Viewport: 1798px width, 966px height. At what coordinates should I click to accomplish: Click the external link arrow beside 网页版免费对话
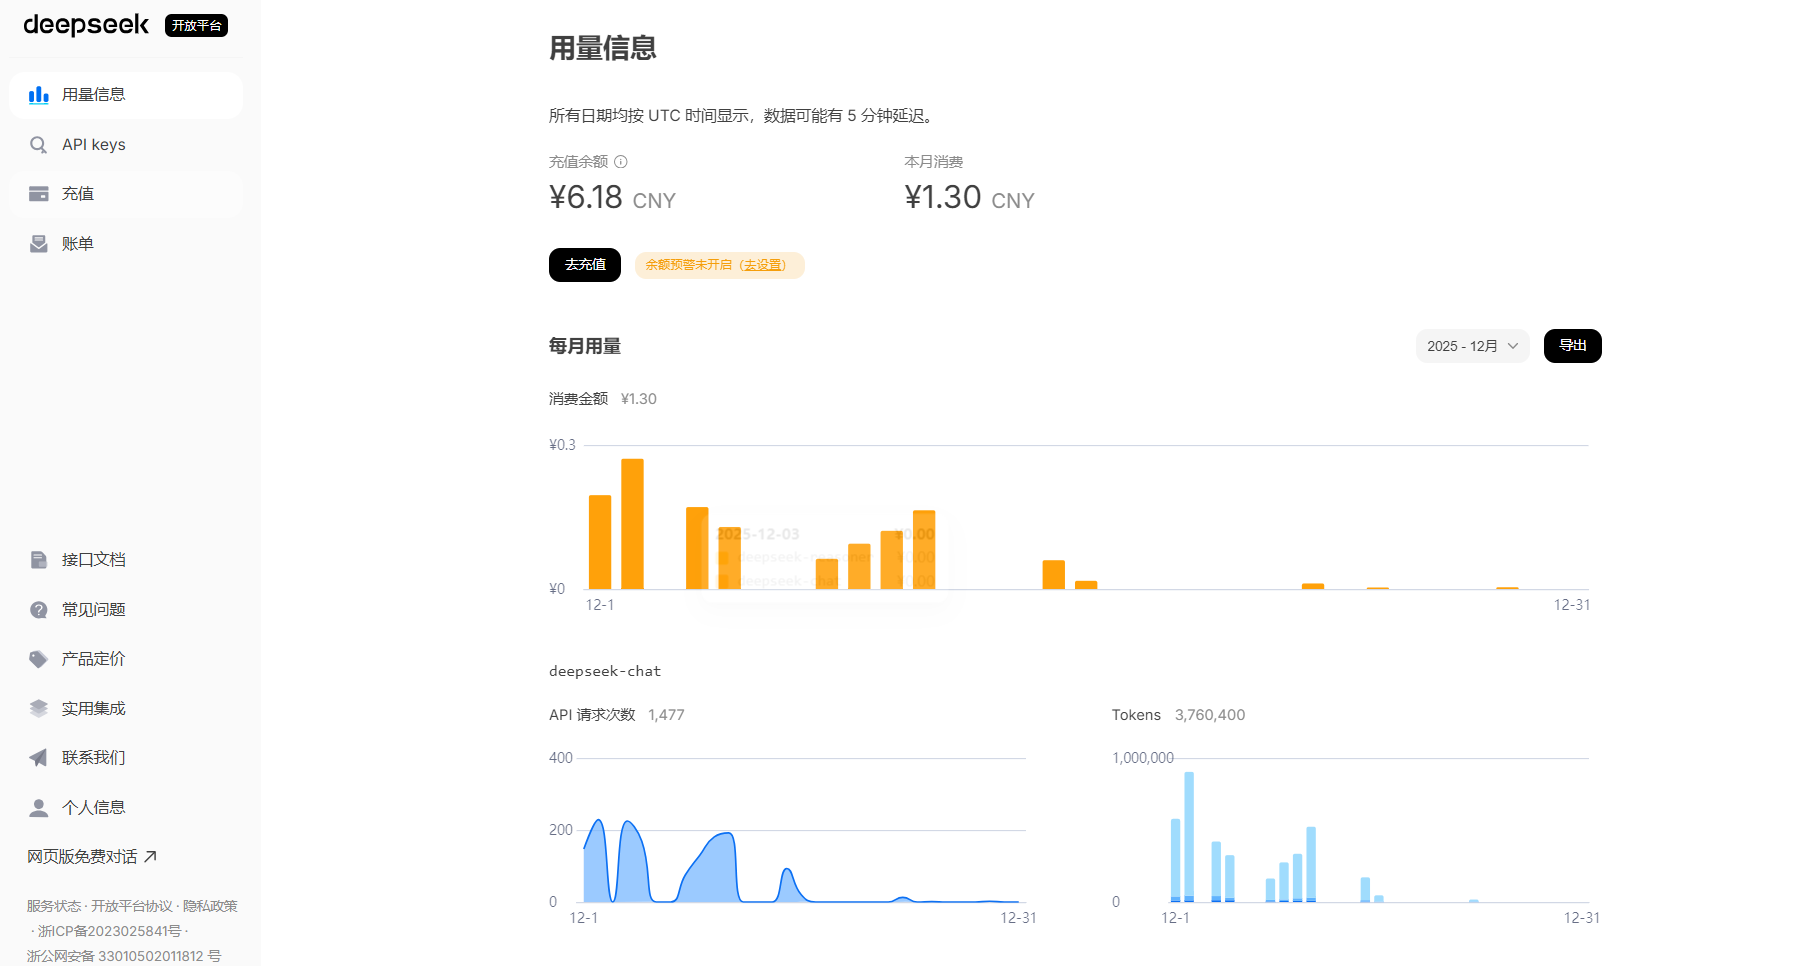[x=151, y=857]
